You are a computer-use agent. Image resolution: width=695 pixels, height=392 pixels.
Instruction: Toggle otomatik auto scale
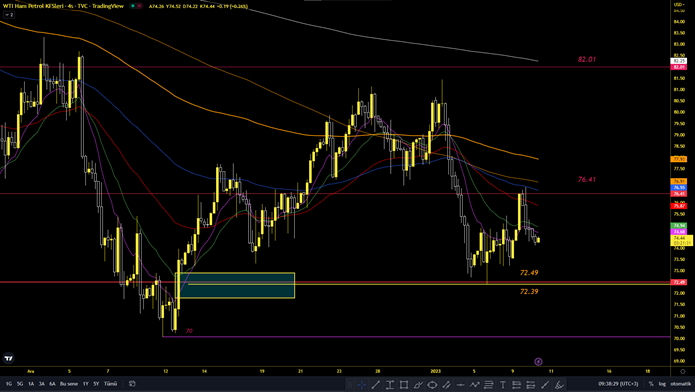680,384
